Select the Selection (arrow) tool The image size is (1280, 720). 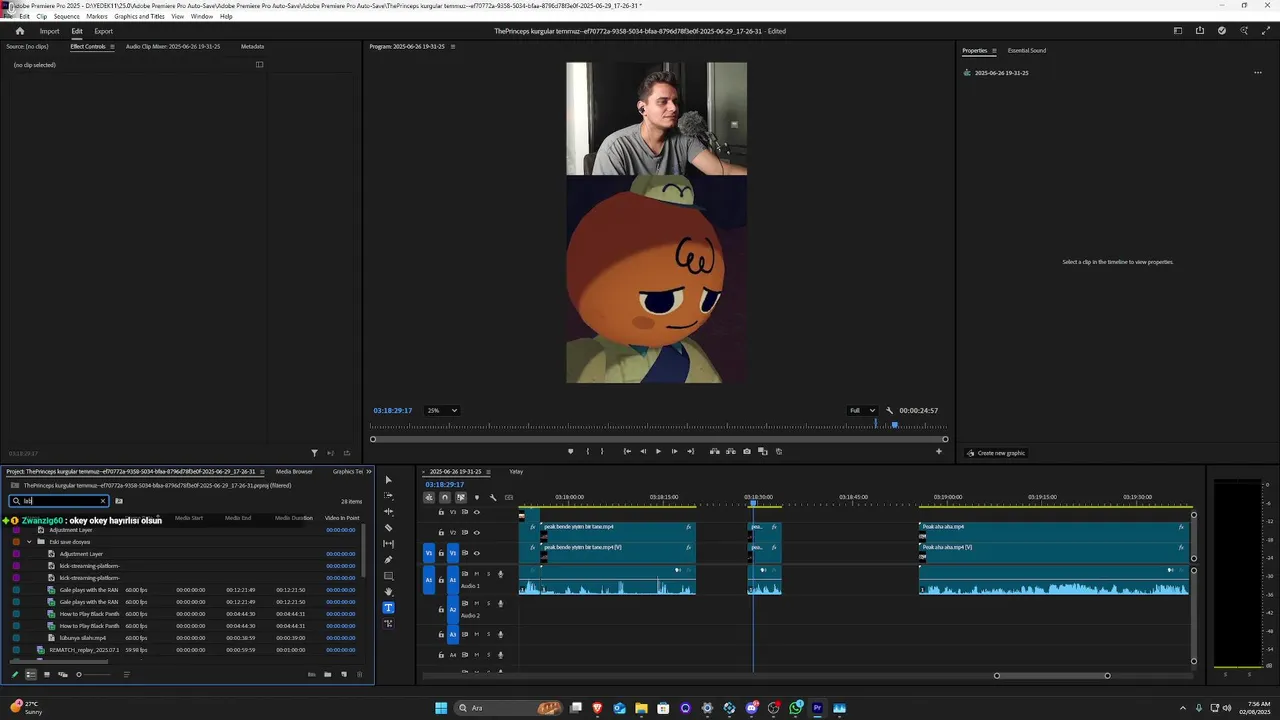click(x=389, y=480)
